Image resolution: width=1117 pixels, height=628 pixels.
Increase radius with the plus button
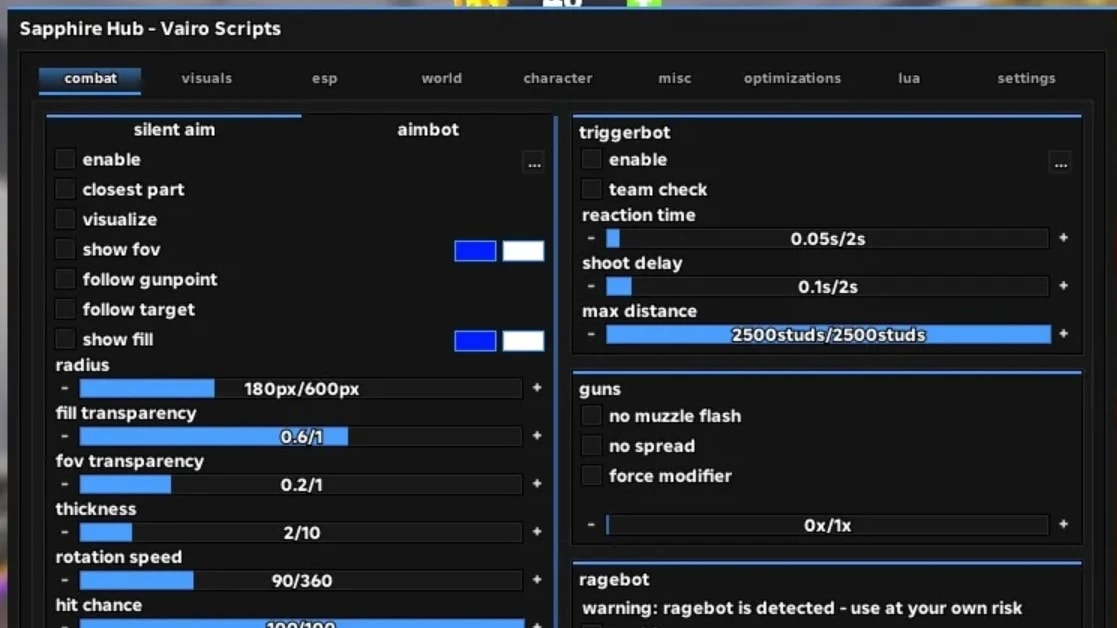pos(537,388)
